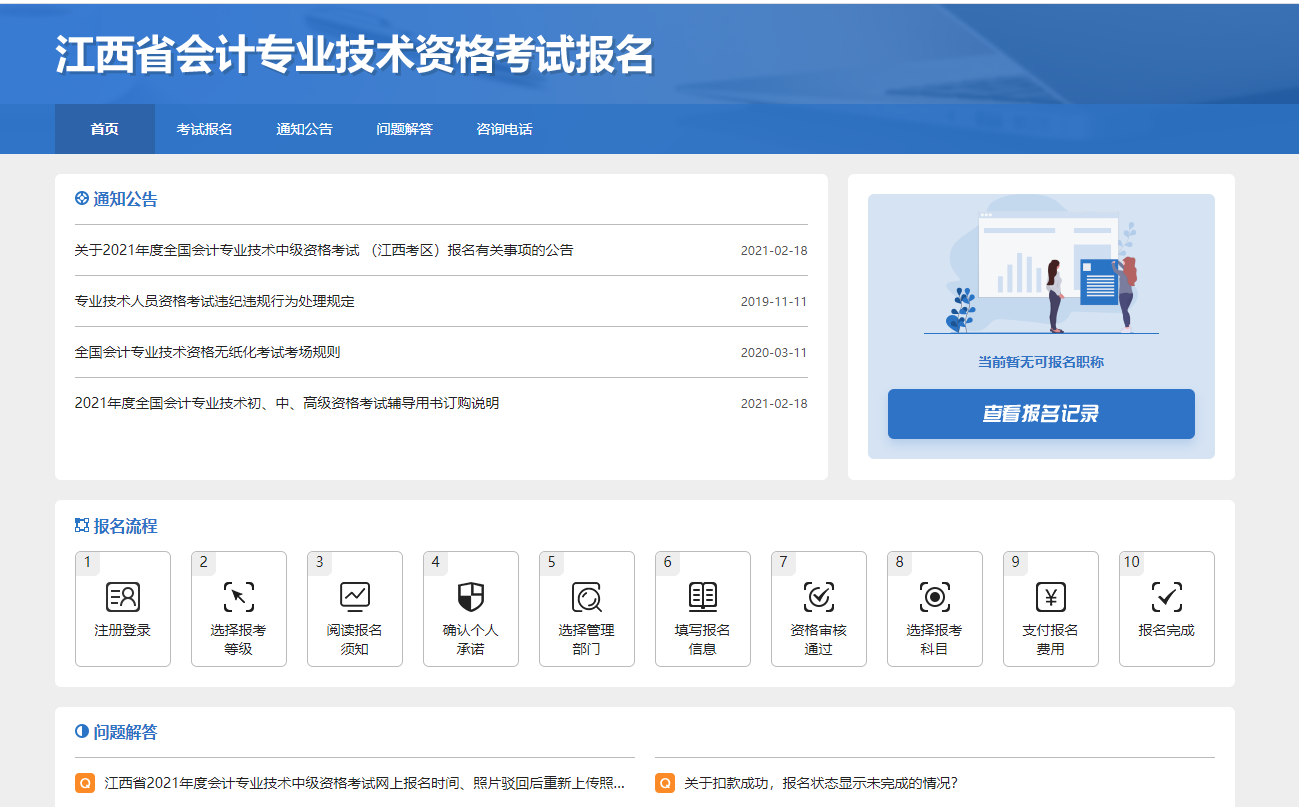Click the 选择报考科目 target step icon
This screenshot has width=1299, height=807.
[x=935, y=595]
